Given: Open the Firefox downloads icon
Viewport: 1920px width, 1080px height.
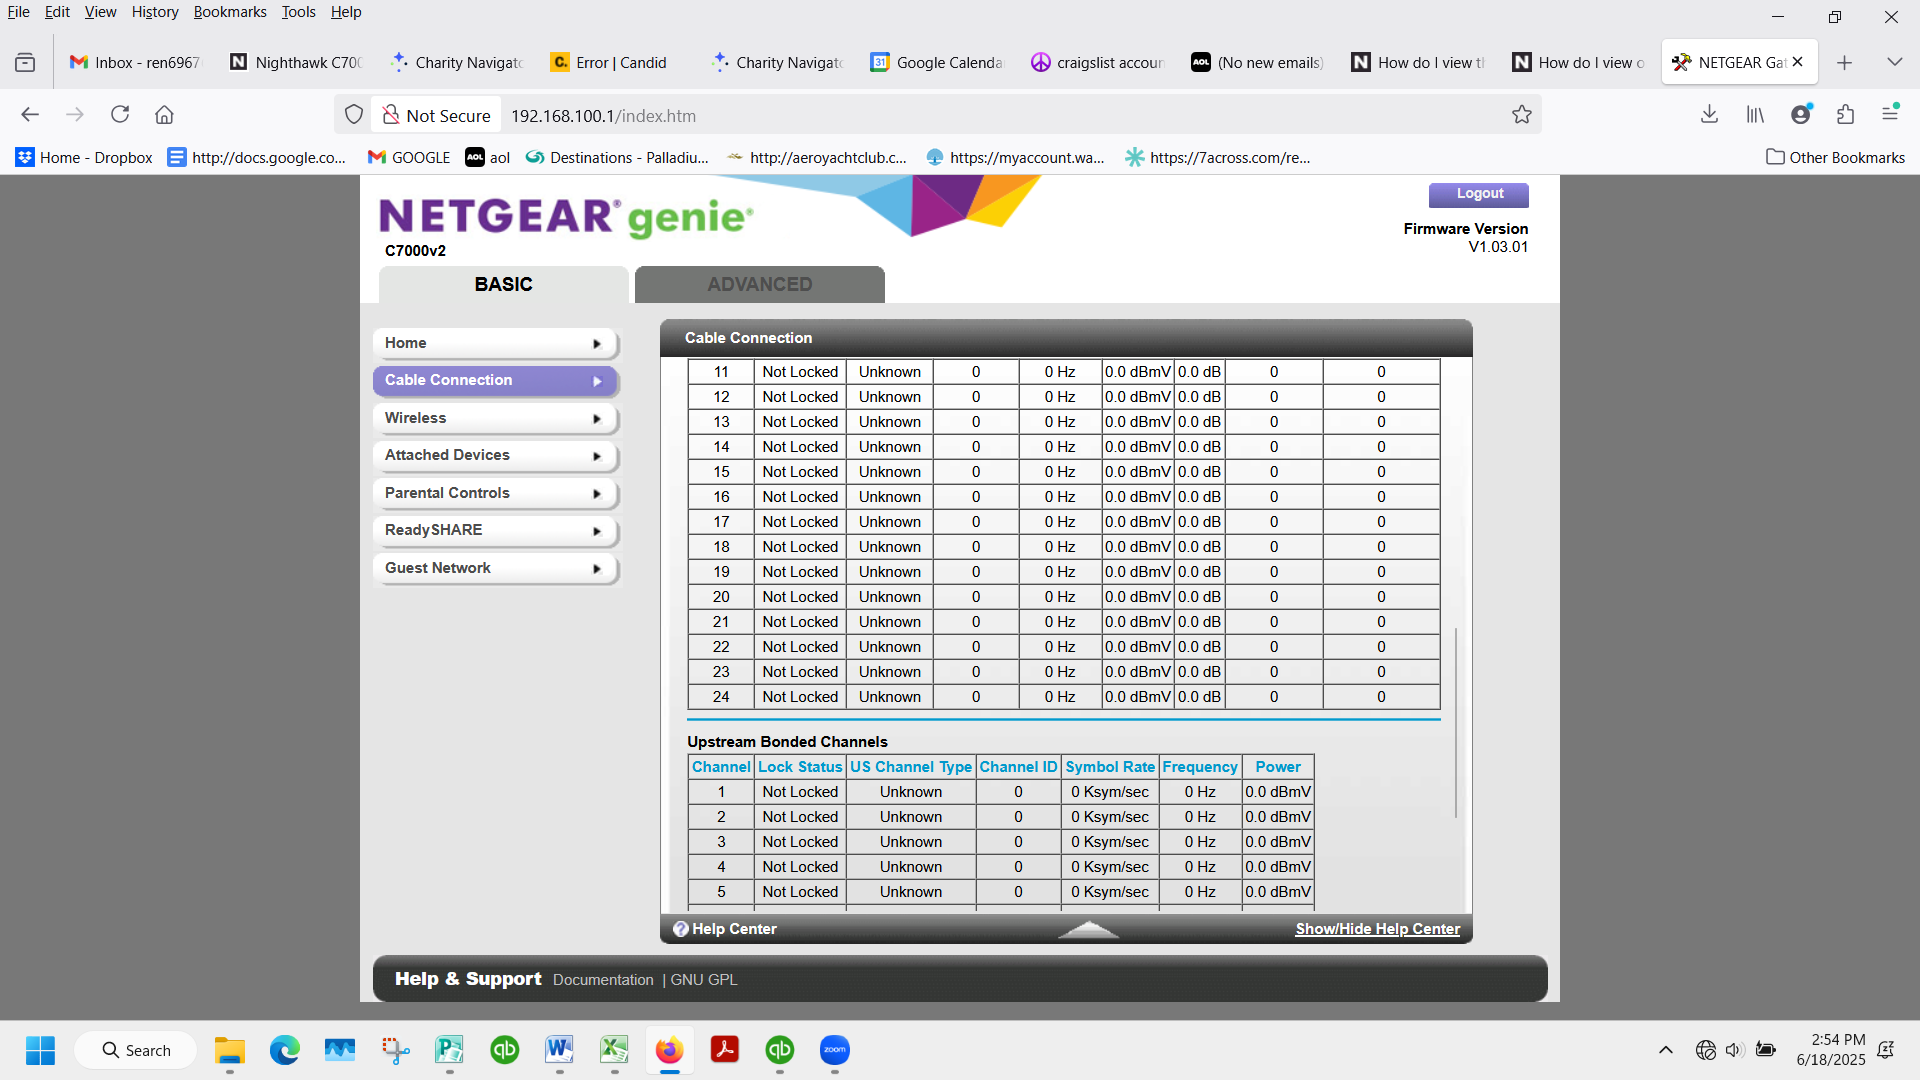Looking at the screenshot, I should [1709, 114].
